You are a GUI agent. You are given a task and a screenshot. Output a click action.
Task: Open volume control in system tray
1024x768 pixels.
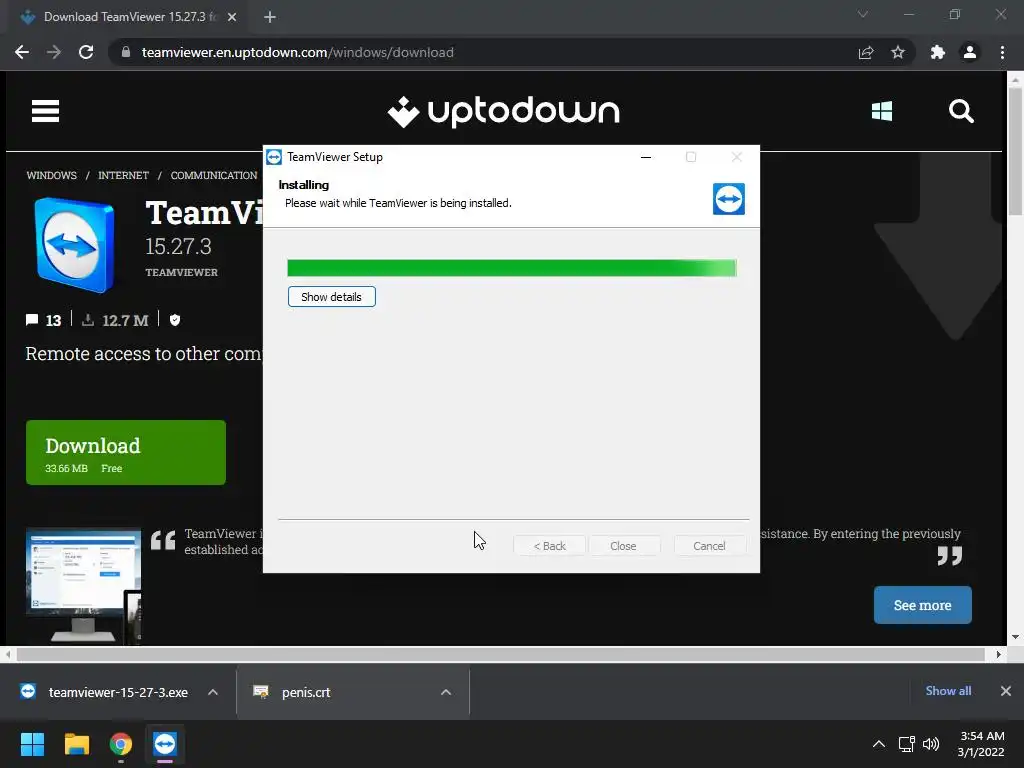(931, 744)
